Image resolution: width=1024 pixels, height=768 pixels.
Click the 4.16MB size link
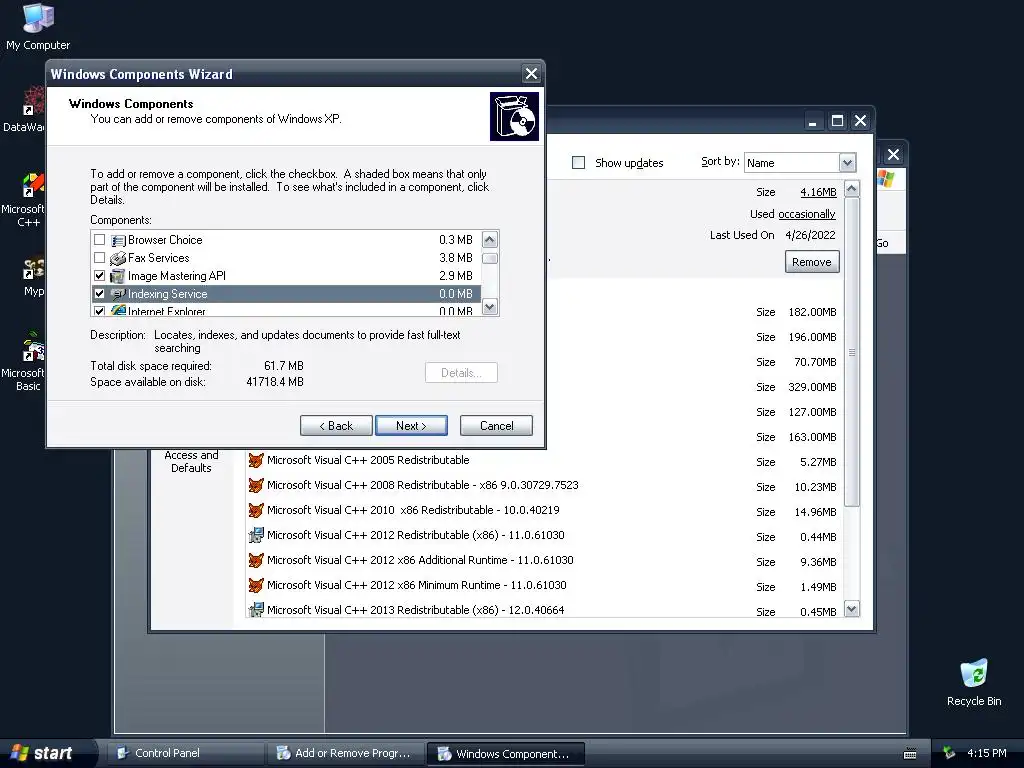coord(818,192)
